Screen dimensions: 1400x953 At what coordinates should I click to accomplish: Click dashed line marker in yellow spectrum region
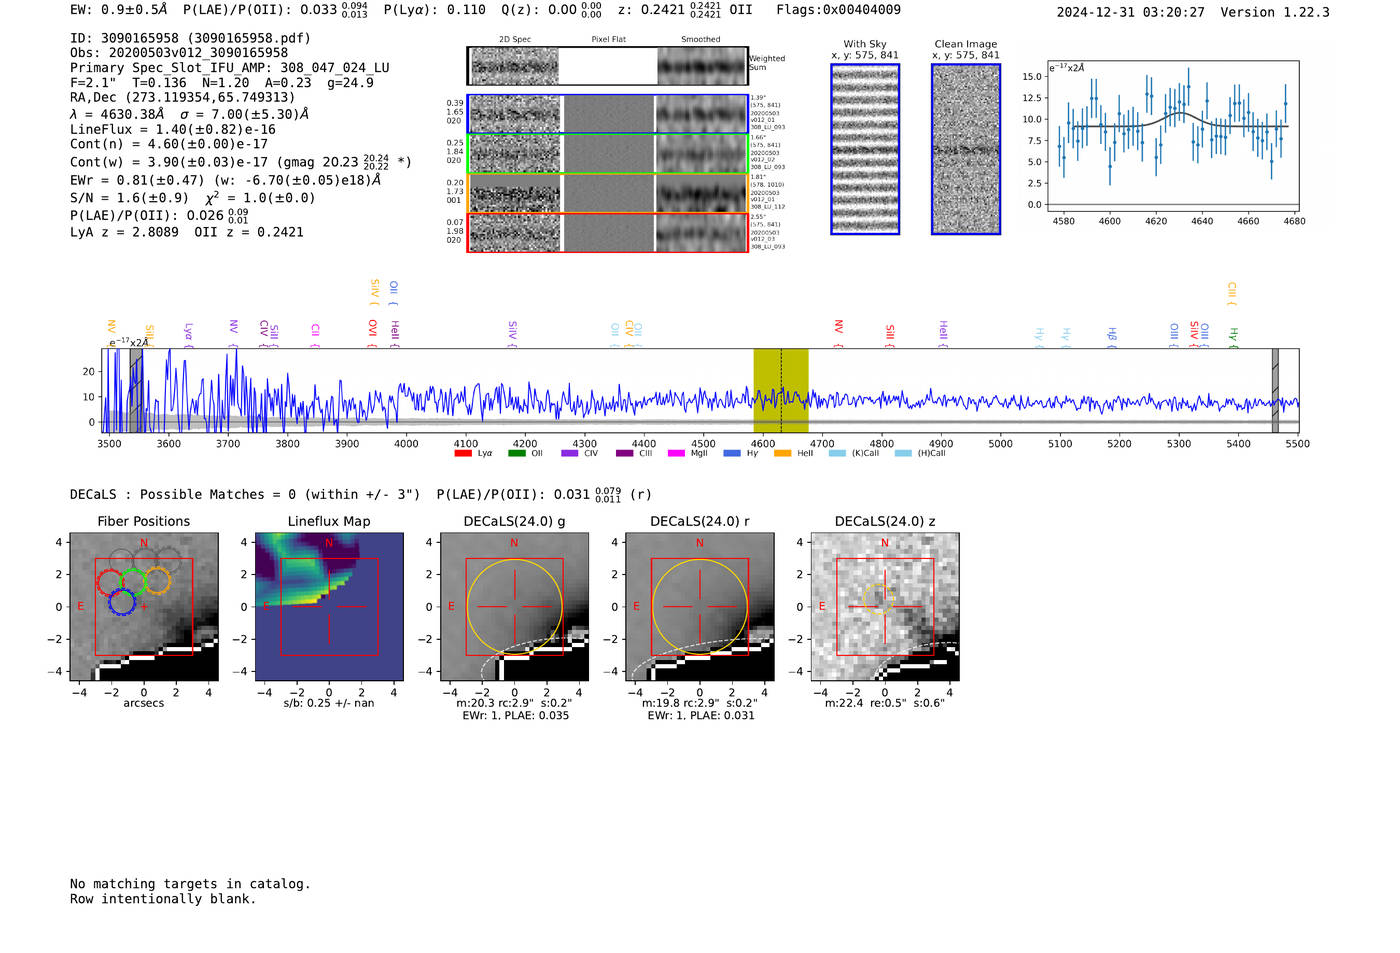(781, 391)
